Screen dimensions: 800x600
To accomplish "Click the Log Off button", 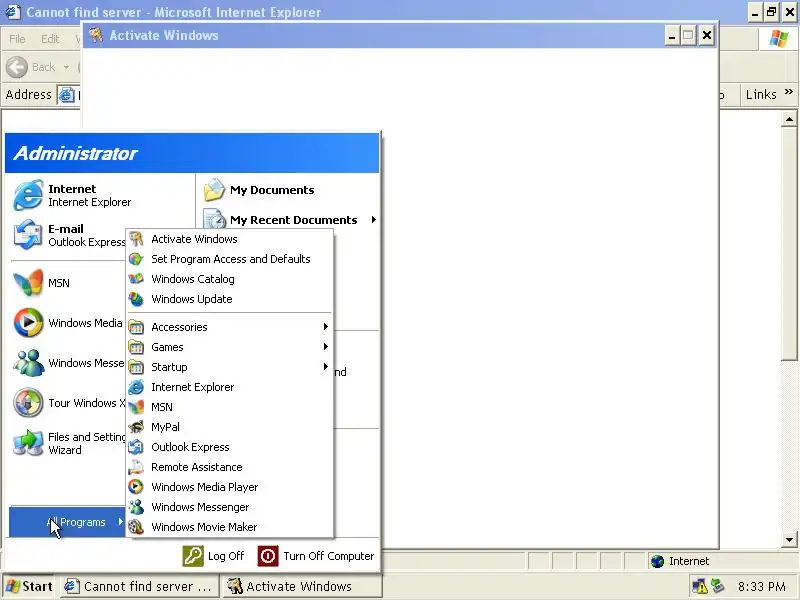I will click(213, 556).
